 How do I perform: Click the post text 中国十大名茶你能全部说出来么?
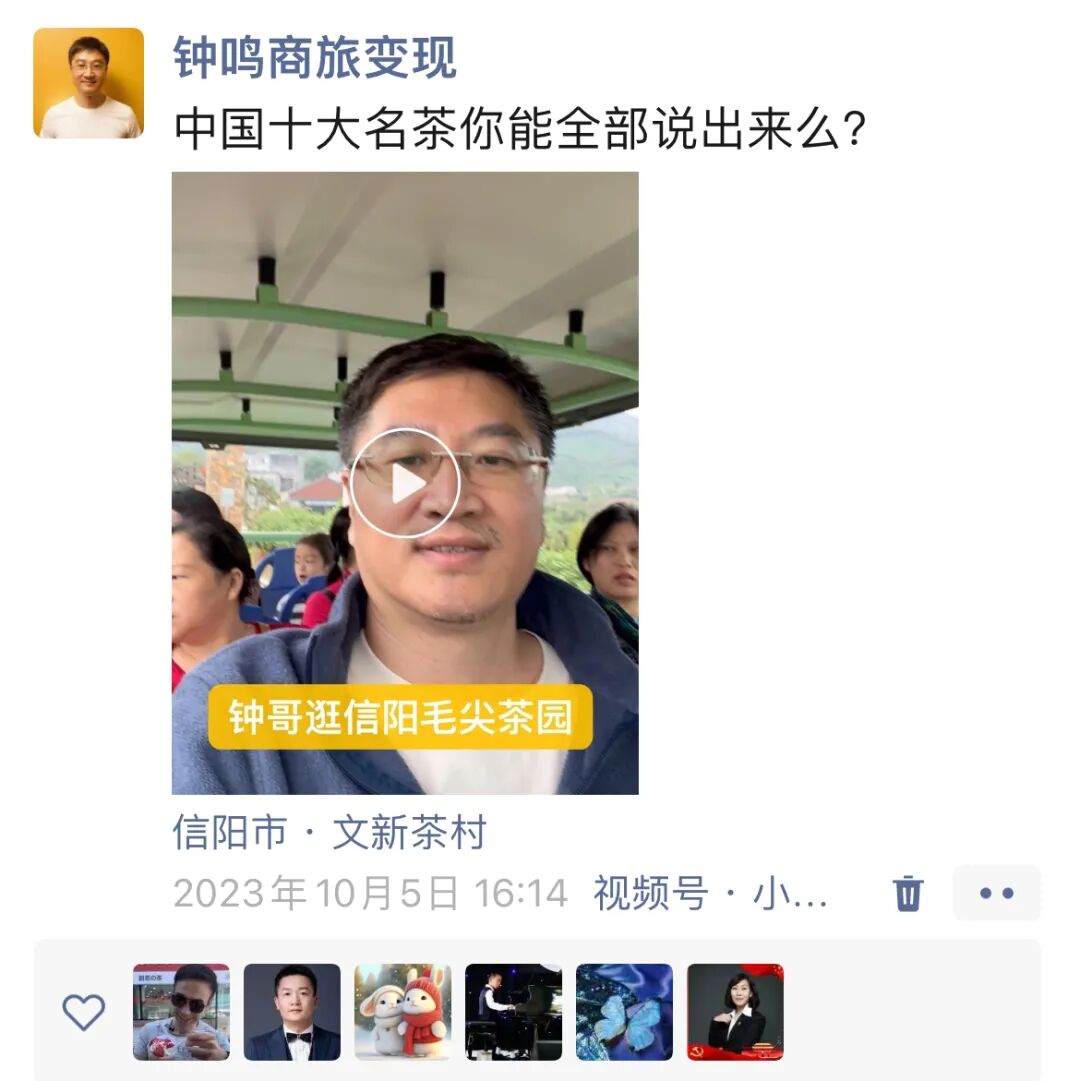click(520, 129)
